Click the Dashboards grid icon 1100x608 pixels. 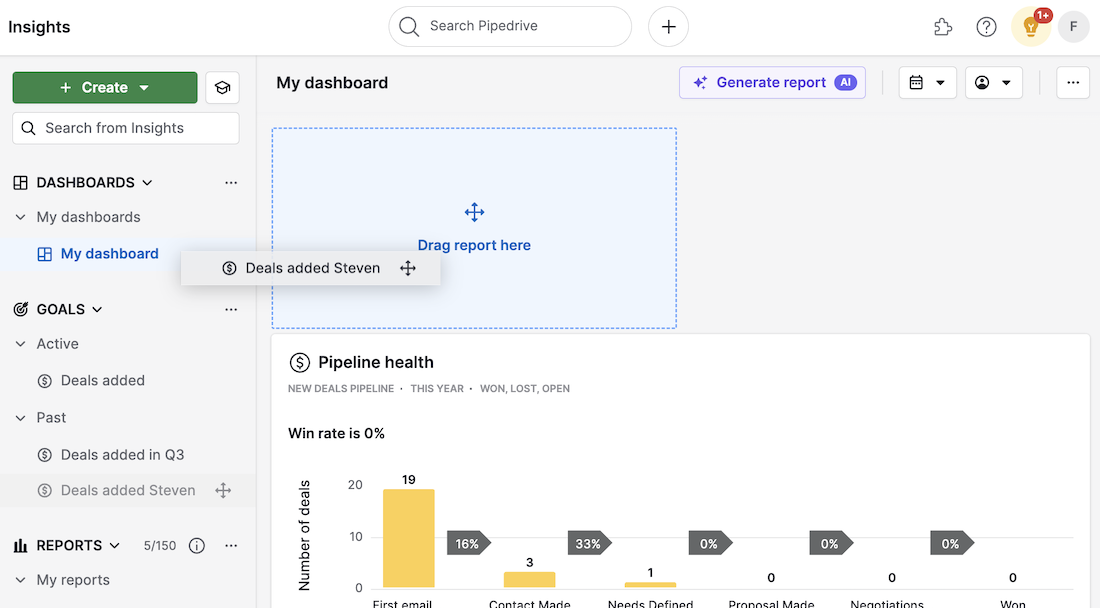[x=21, y=183]
